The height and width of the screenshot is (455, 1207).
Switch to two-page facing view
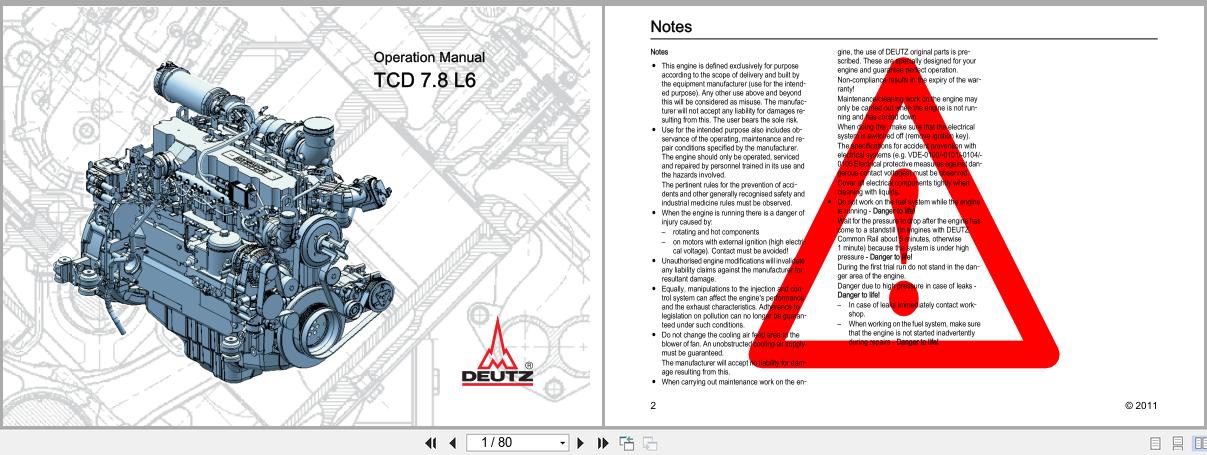1198,441
